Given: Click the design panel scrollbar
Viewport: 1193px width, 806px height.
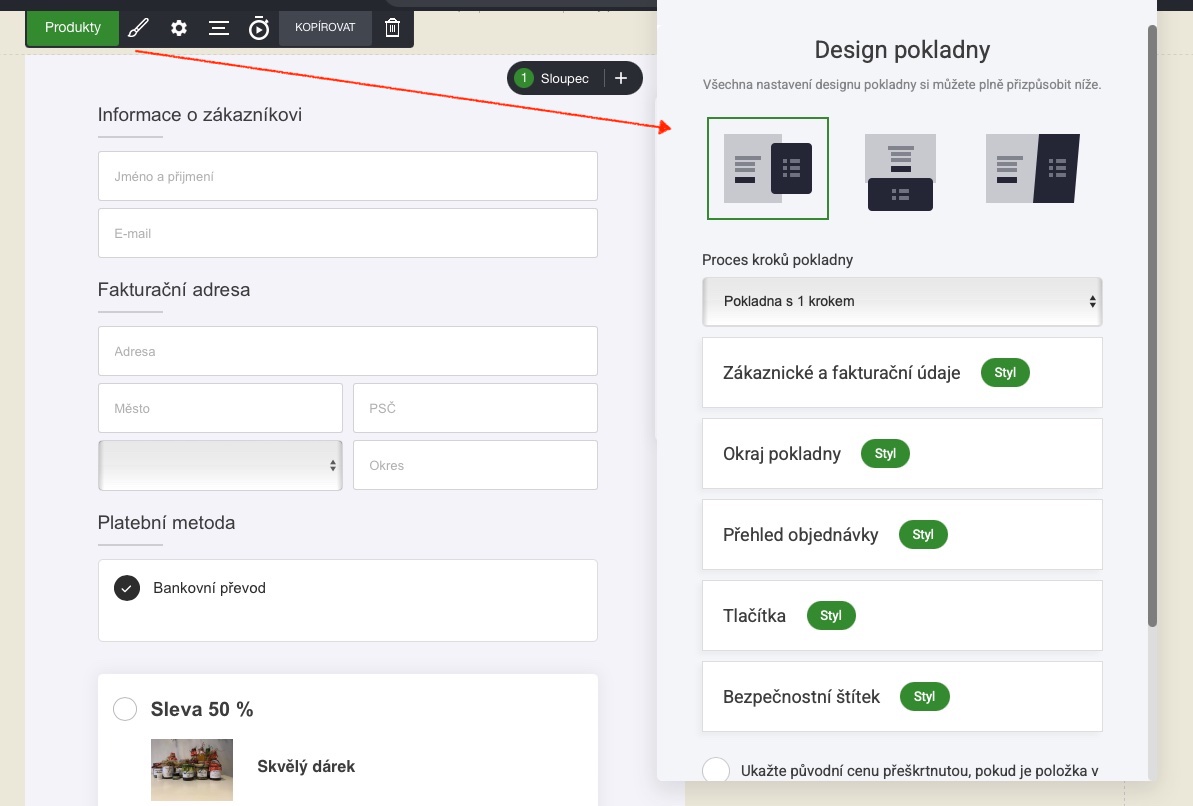Looking at the screenshot, I should tap(1152, 326).
